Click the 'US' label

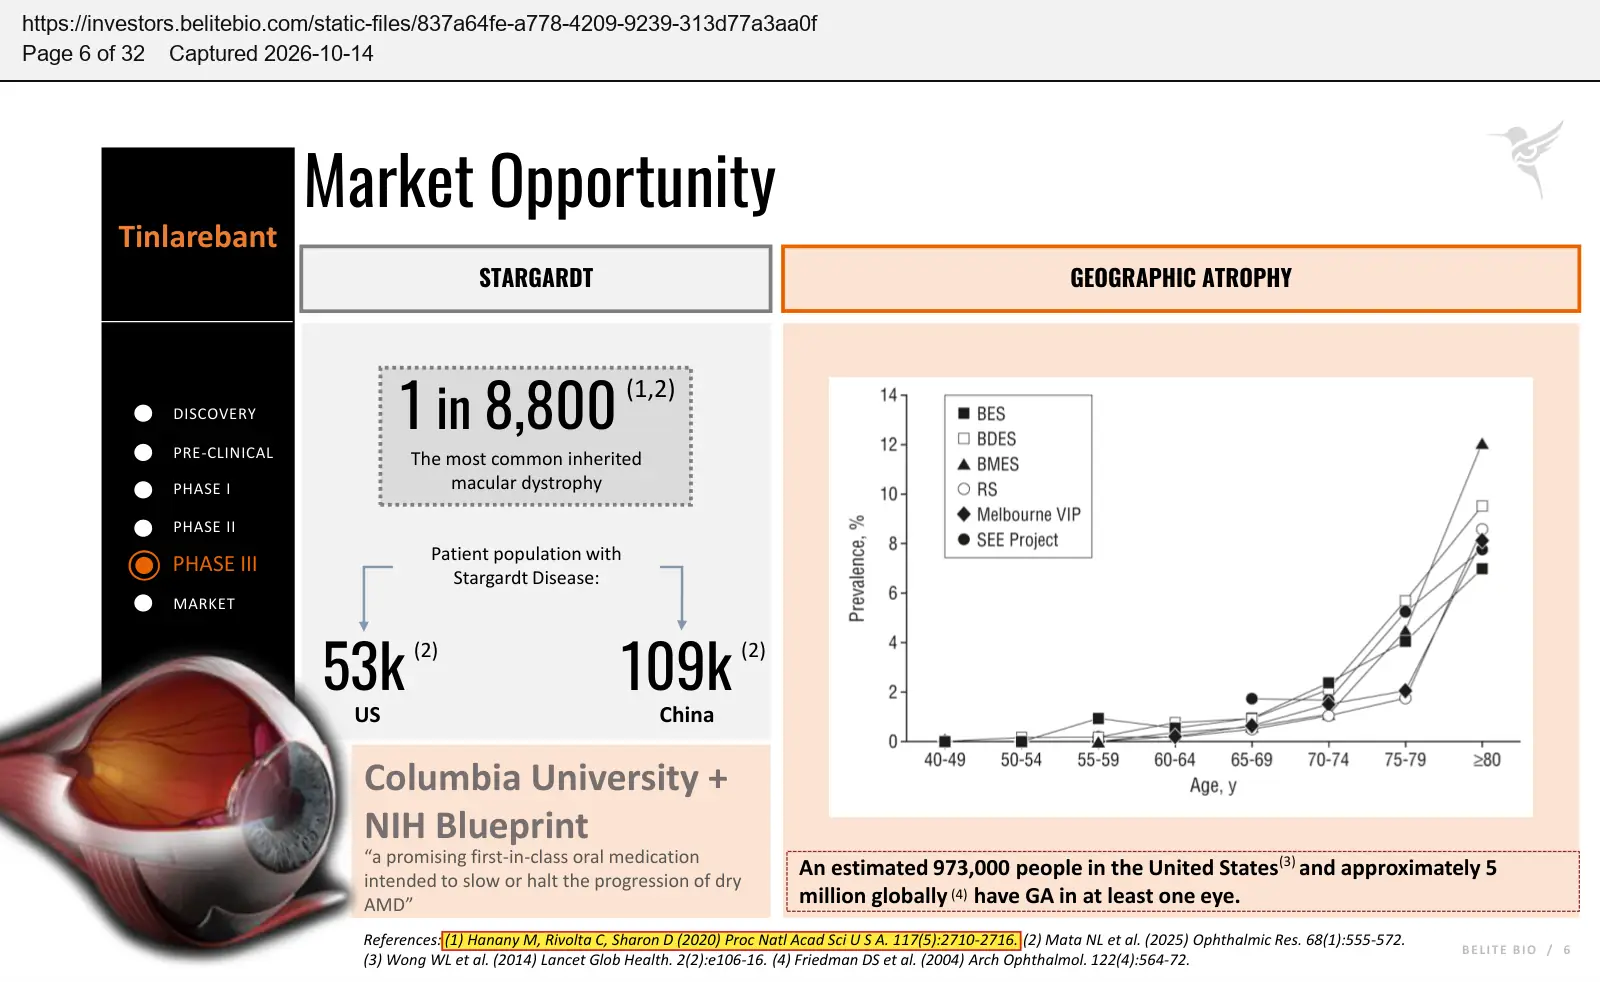coord(367,715)
